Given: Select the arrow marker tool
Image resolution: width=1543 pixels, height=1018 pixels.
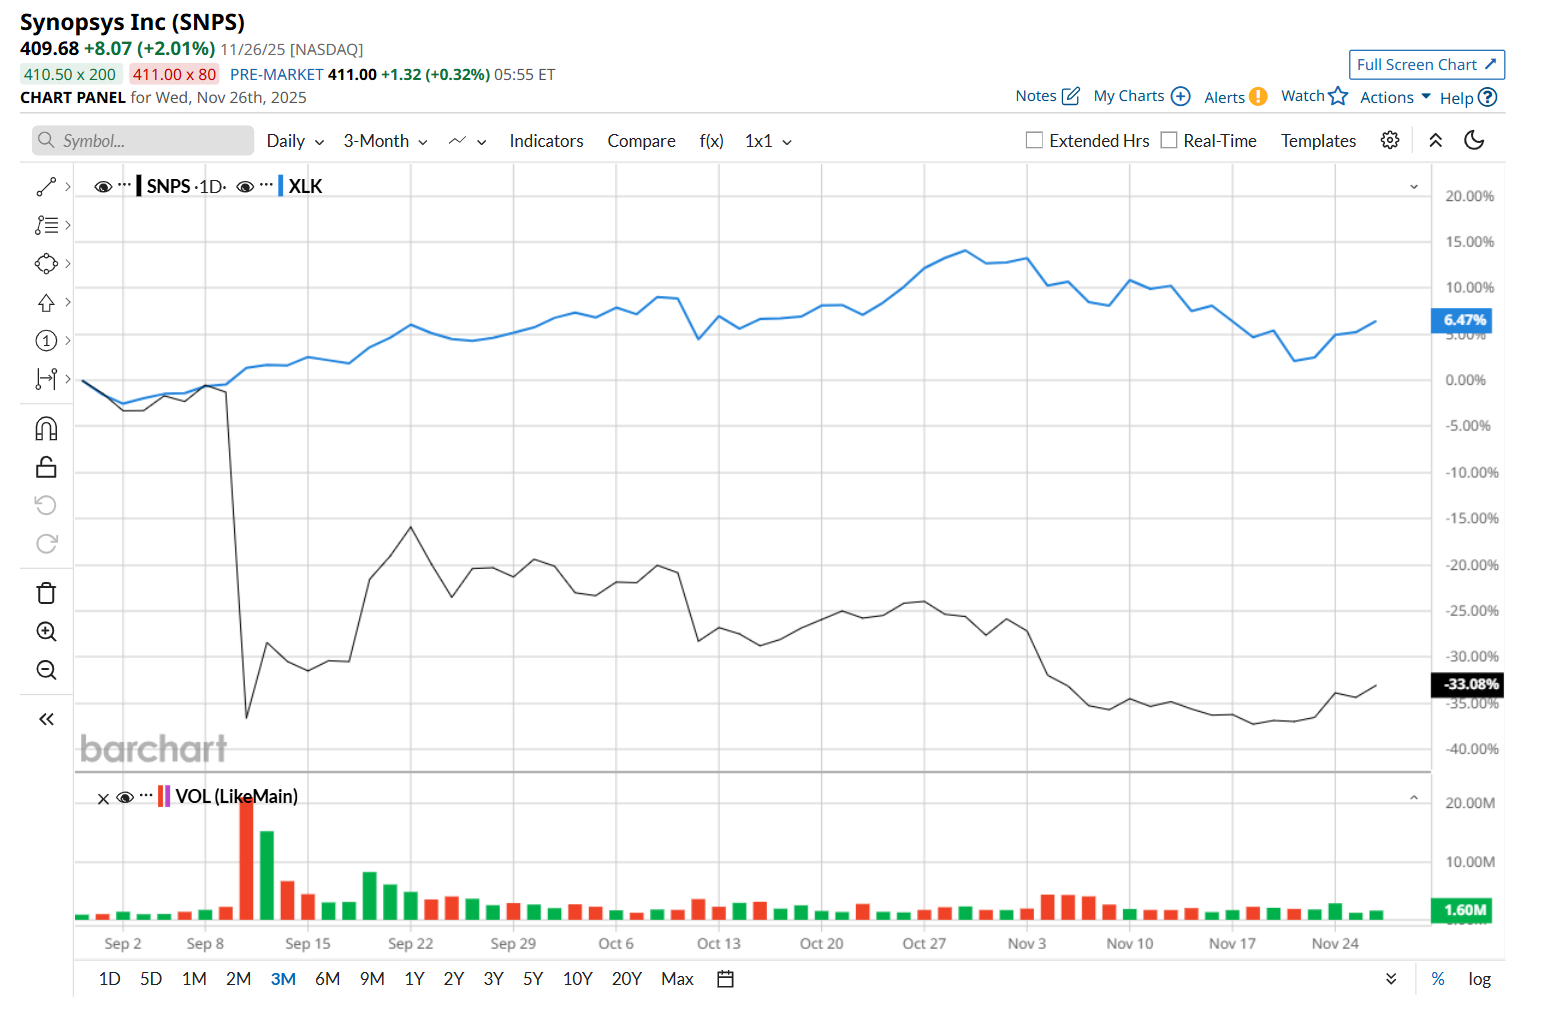Looking at the screenshot, I should click(x=46, y=302).
